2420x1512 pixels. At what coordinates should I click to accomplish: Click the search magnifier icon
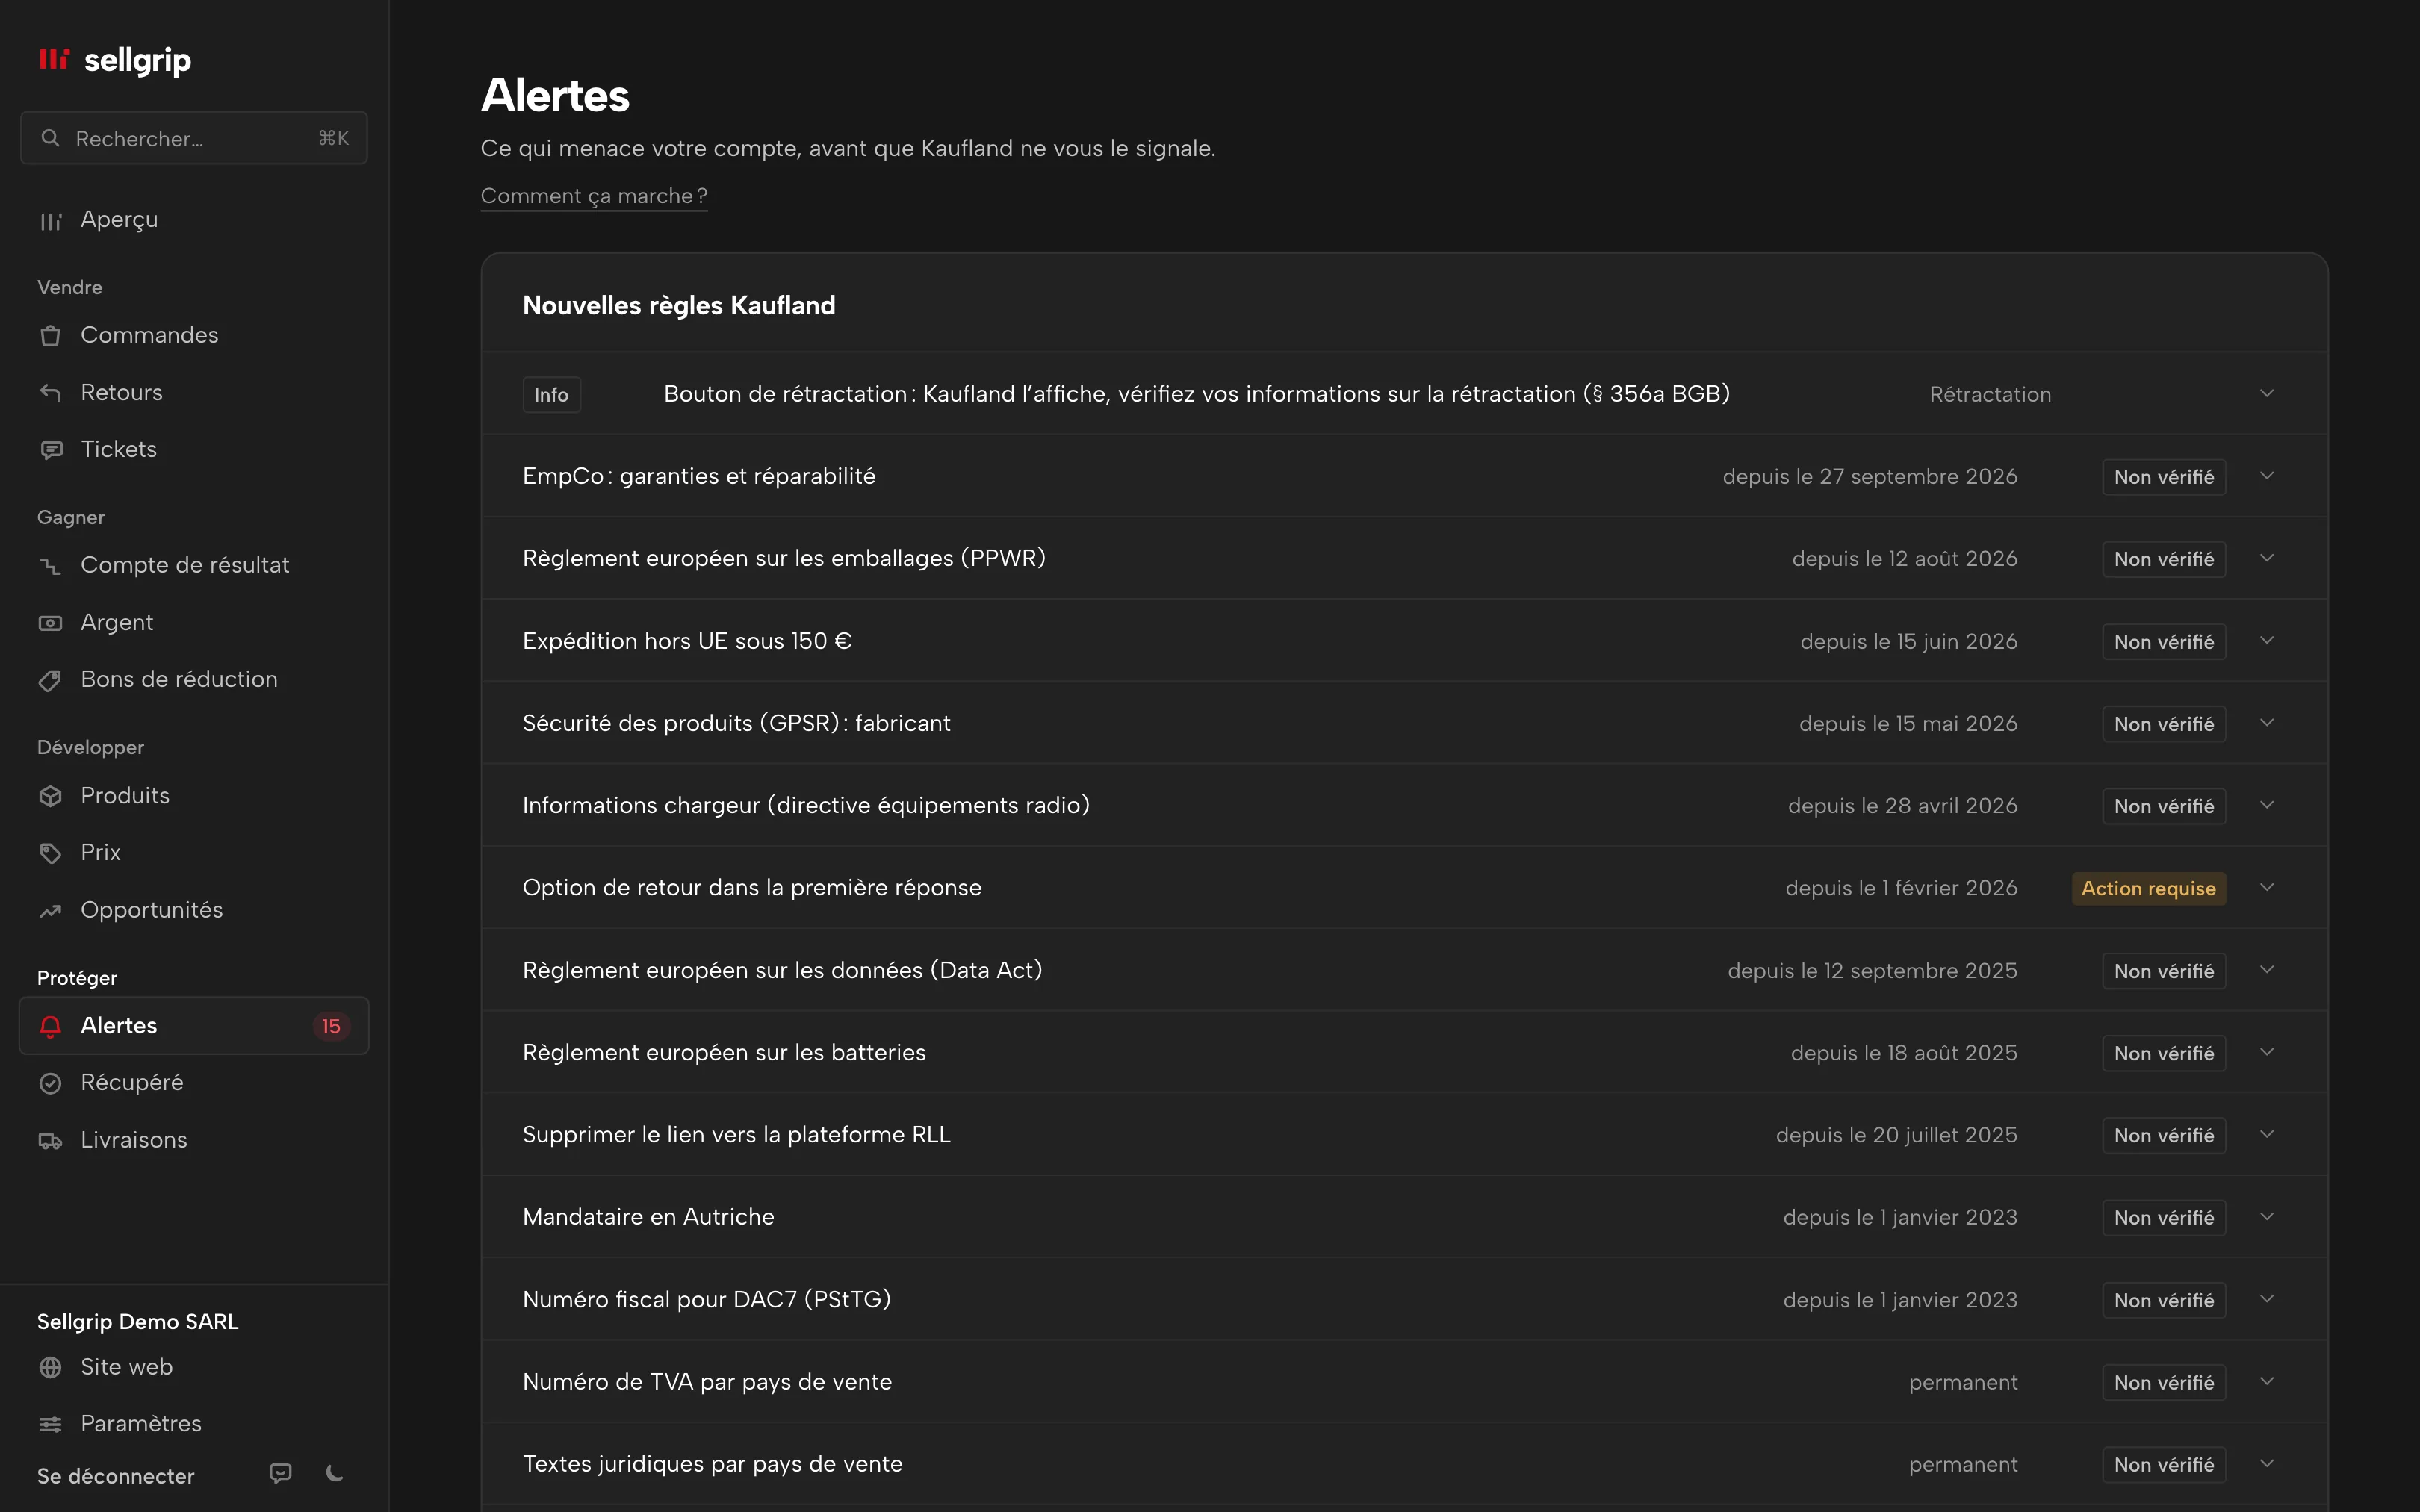pyautogui.click(x=50, y=138)
